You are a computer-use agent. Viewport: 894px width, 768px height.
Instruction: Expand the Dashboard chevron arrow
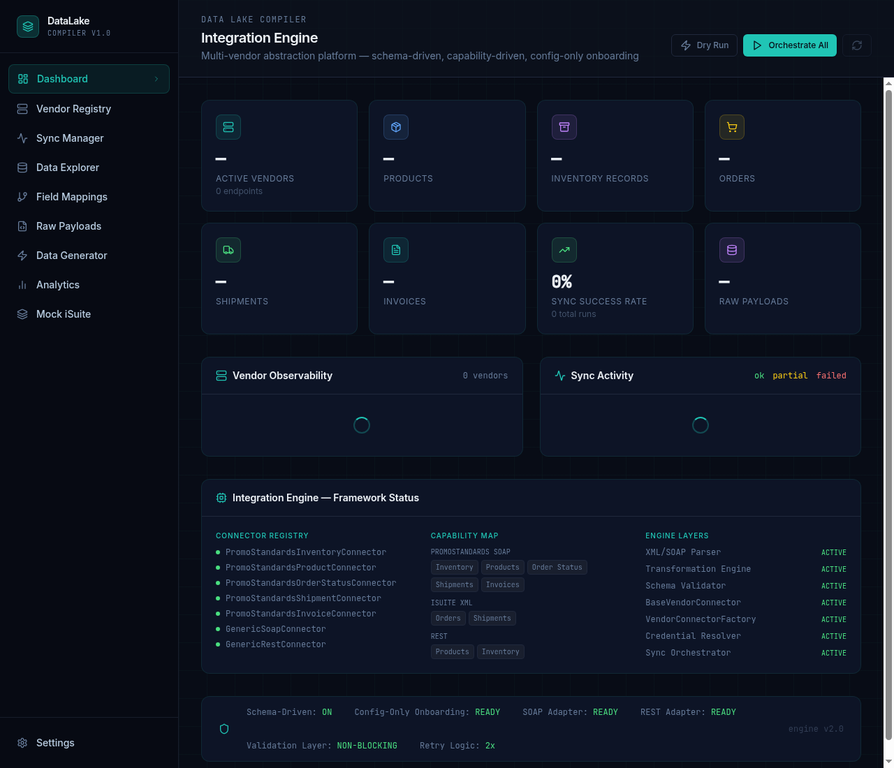pyautogui.click(x=156, y=79)
